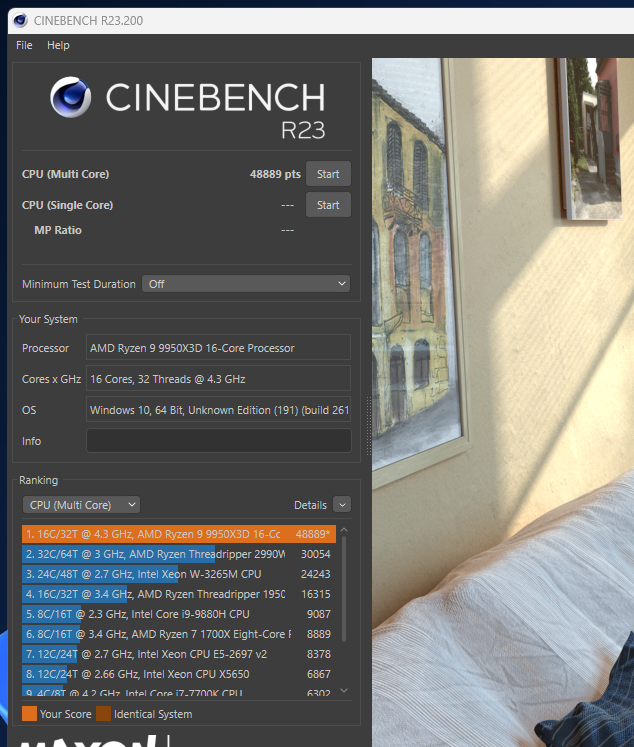The height and width of the screenshot is (747, 634).
Task: Select the Intel Core i9-9880H ranking row
Action: tap(179, 614)
